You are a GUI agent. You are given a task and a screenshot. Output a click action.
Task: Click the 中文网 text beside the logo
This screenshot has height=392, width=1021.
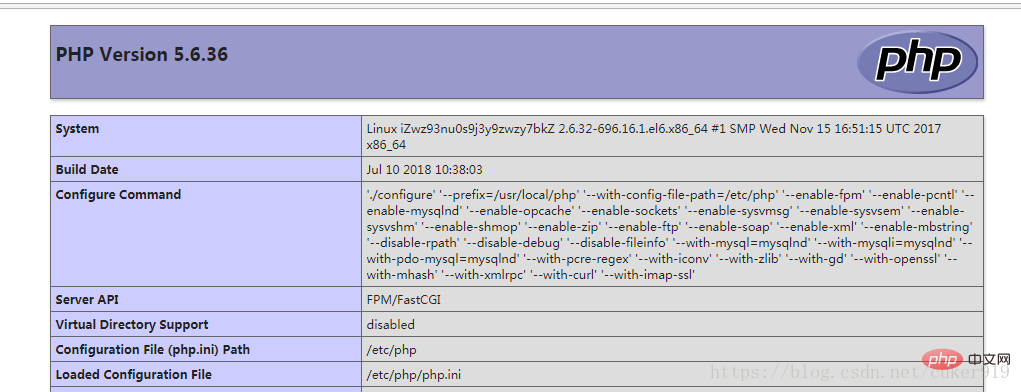(989, 359)
